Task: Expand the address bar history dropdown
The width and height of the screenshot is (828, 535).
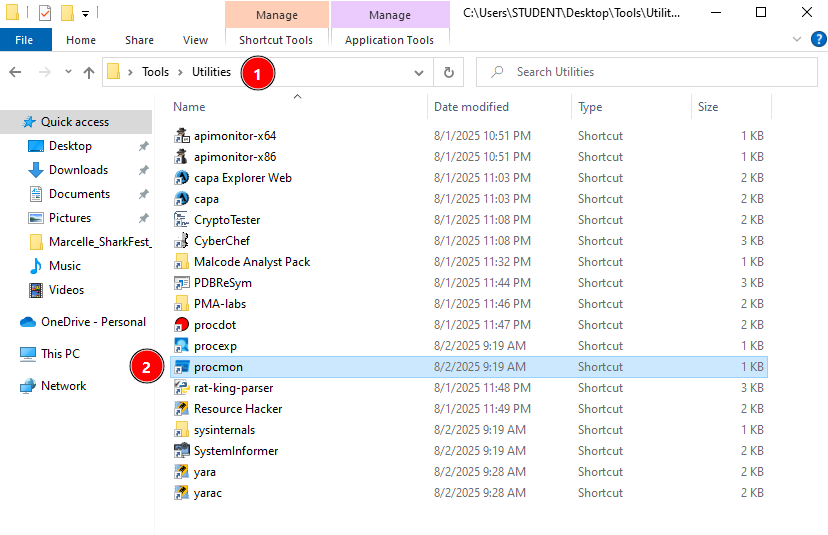Action: click(419, 72)
